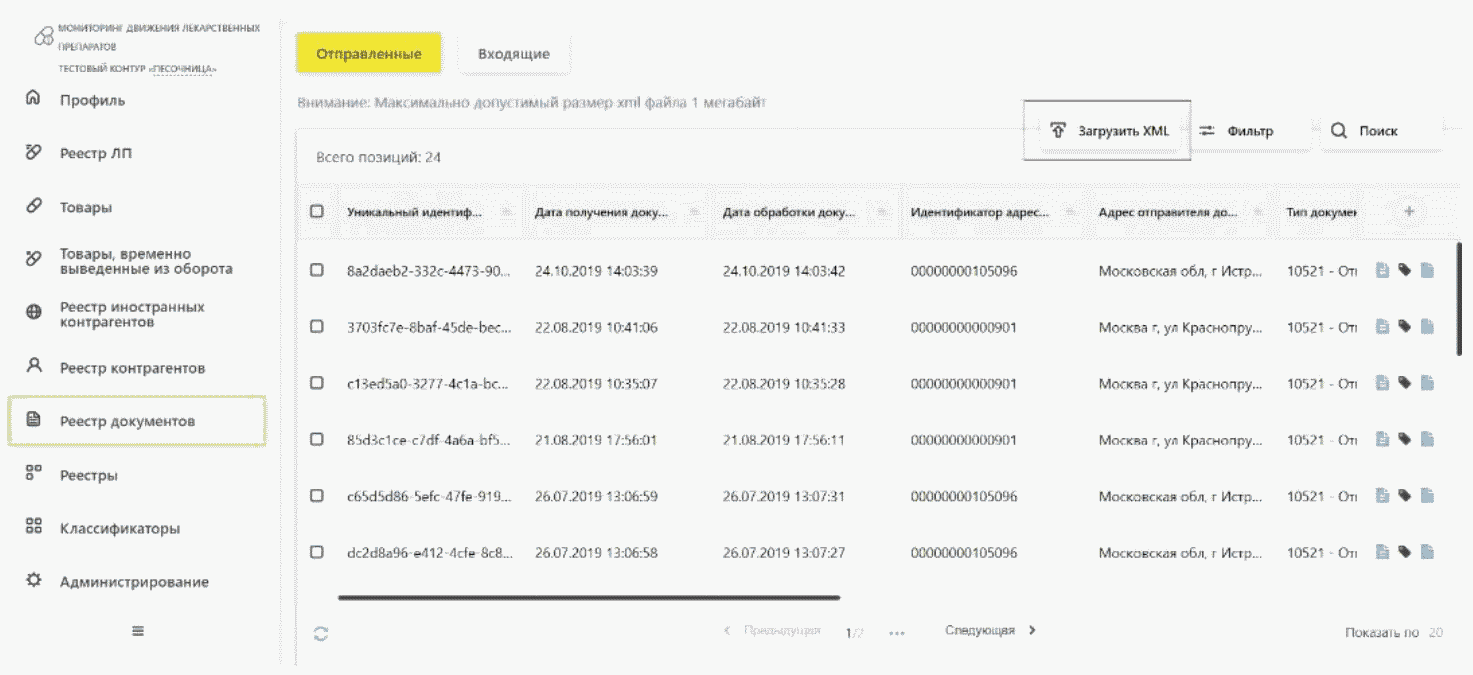Click the home icon for Профиль

click(33, 99)
